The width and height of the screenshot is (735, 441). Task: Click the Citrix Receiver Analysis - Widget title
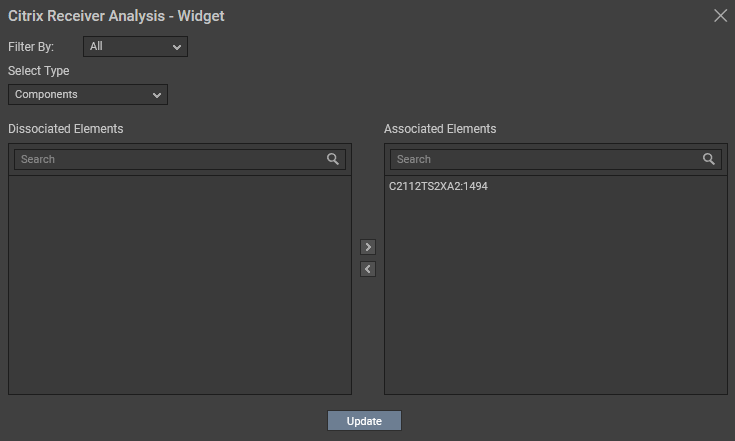[116, 16]
